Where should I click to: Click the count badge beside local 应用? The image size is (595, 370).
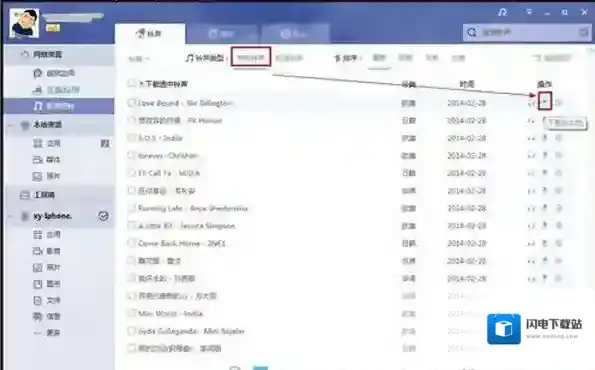pos(105,143)
